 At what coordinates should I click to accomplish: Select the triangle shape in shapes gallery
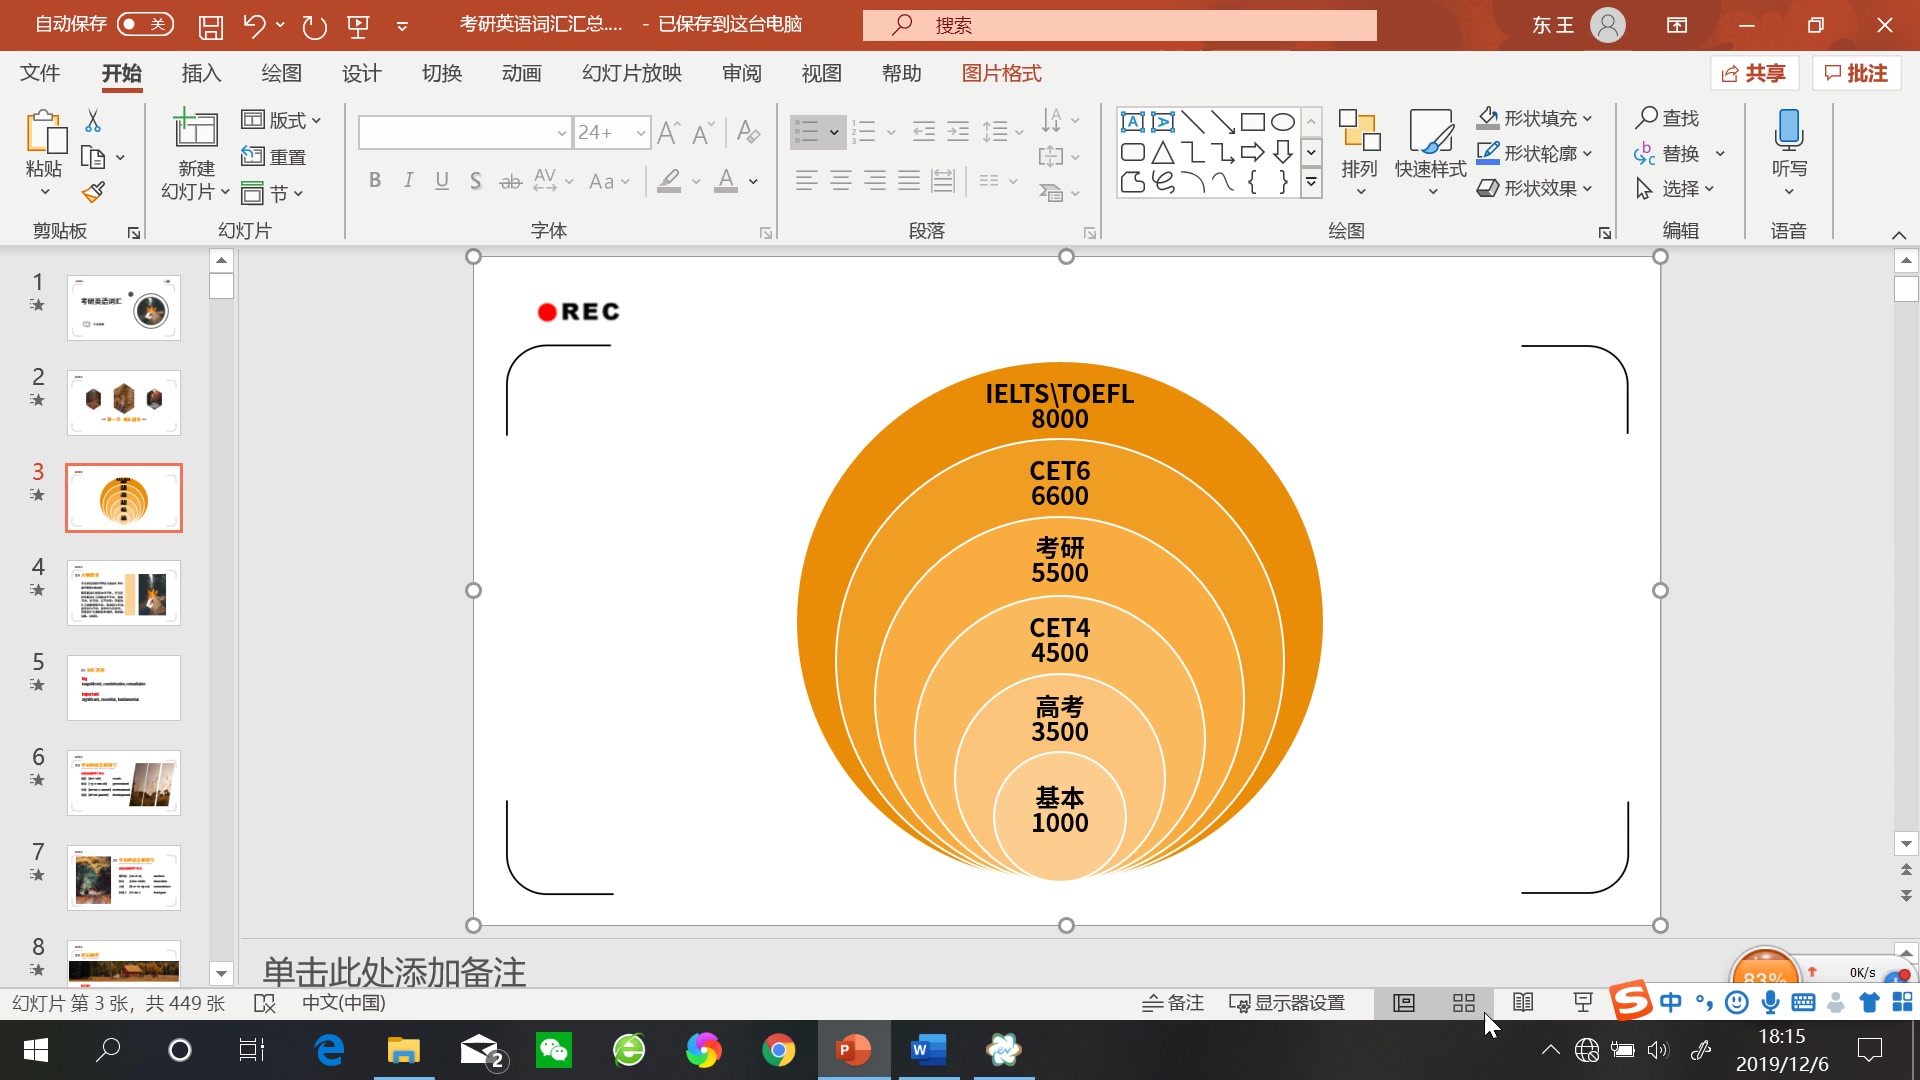(1162, 152)
